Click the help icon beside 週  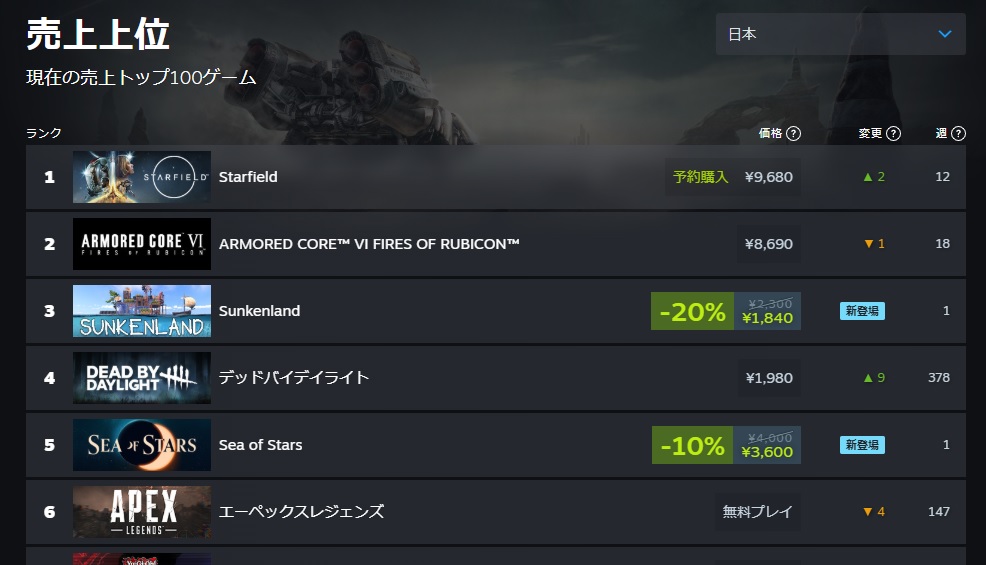coord(959,133)
